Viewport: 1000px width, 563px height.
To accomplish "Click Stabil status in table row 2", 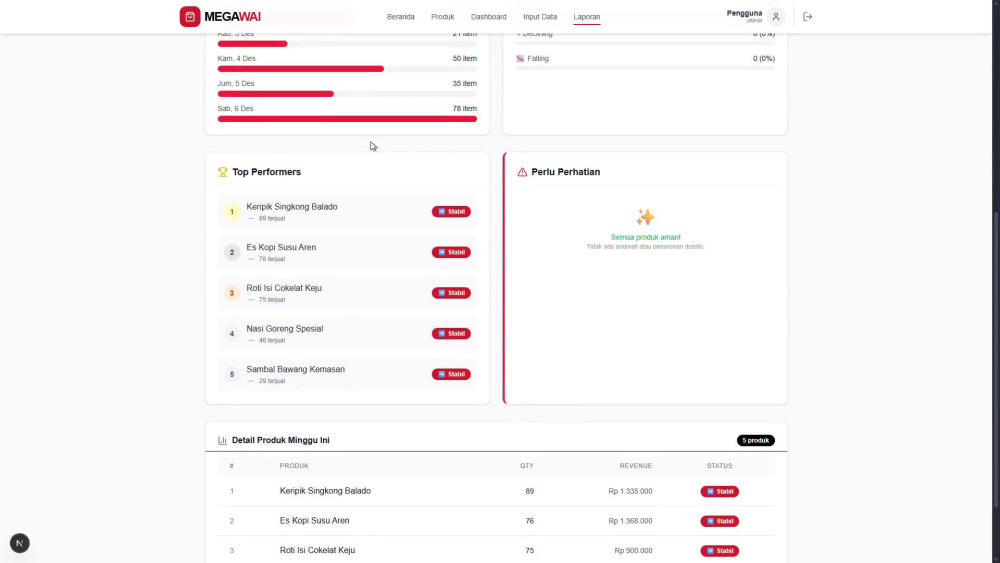I will (719, 521).
